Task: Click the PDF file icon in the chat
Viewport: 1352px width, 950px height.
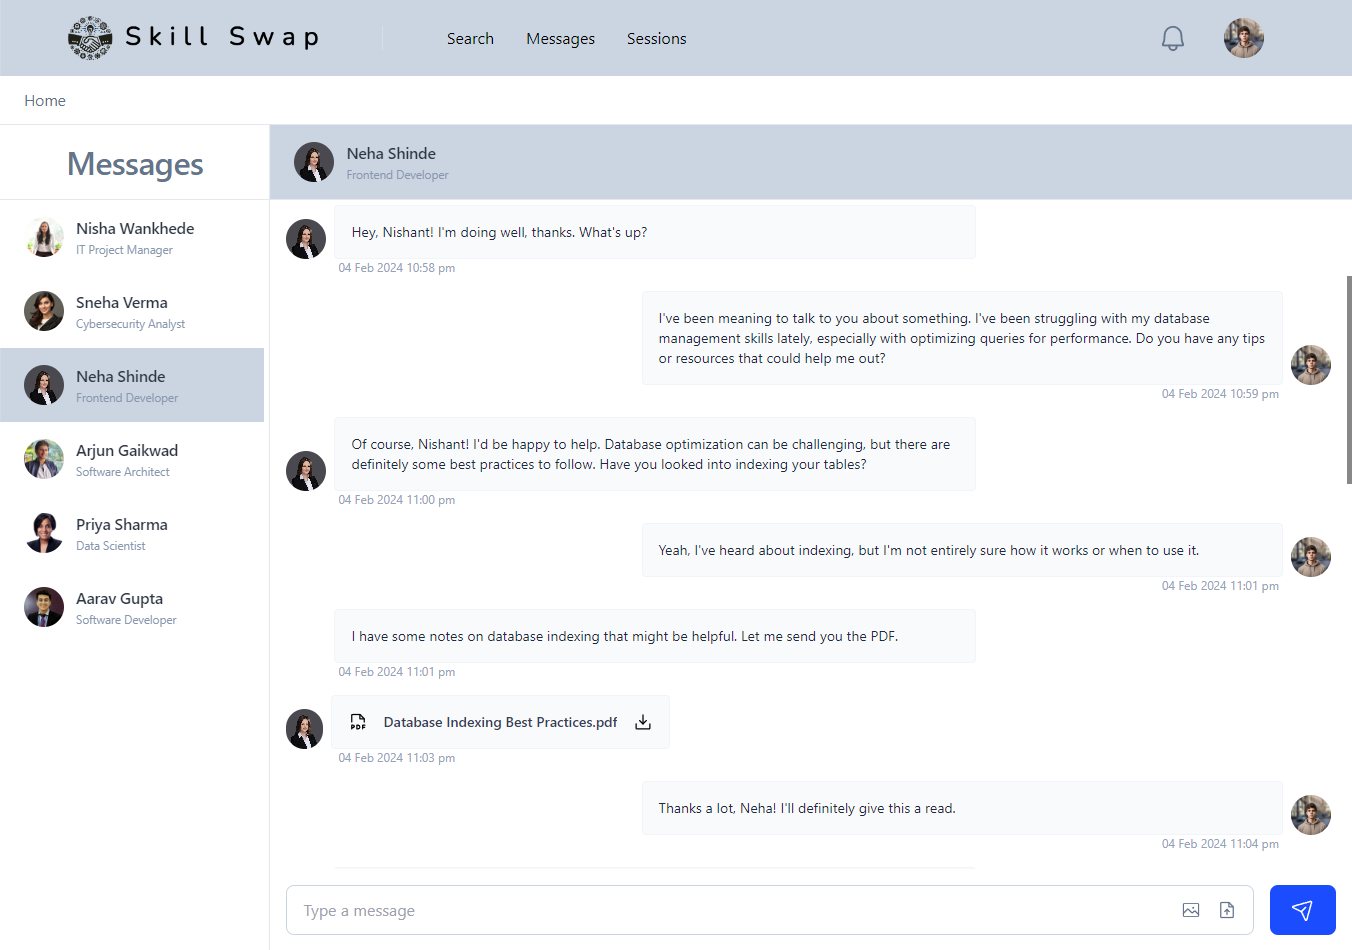Action: coord(358,721)
